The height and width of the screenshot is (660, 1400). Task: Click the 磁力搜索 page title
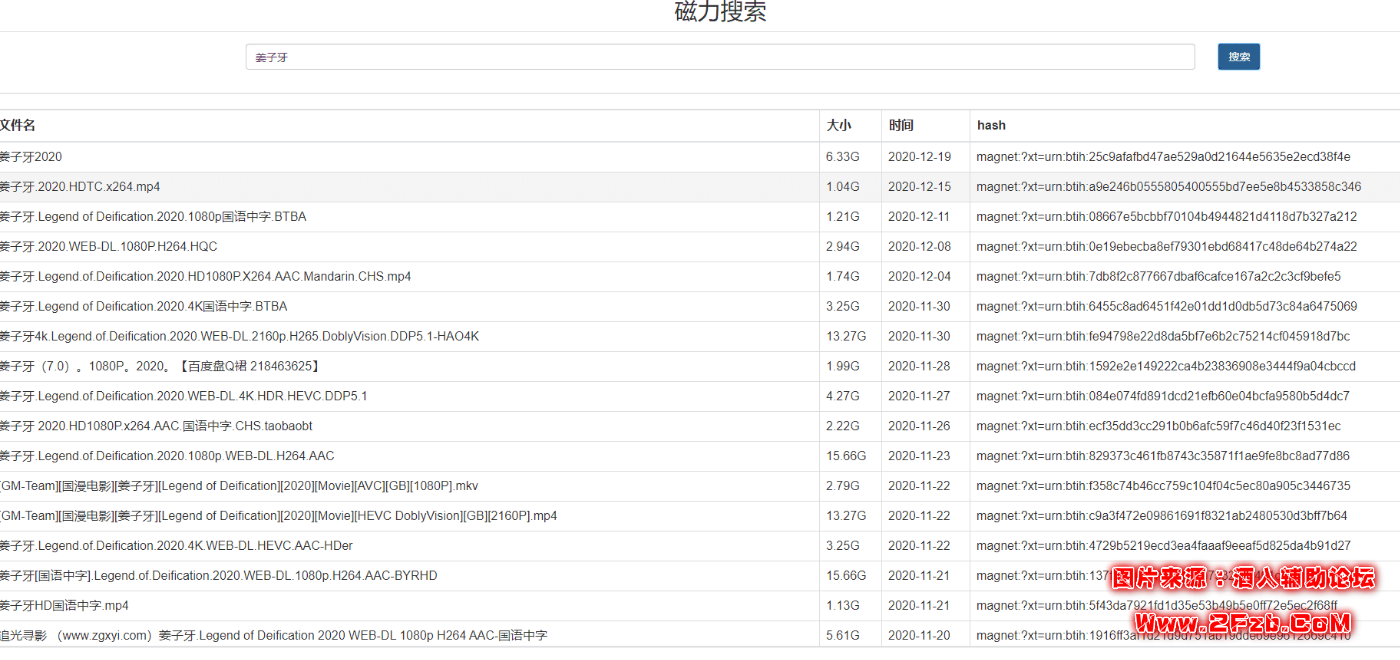[x=720, y=12]
